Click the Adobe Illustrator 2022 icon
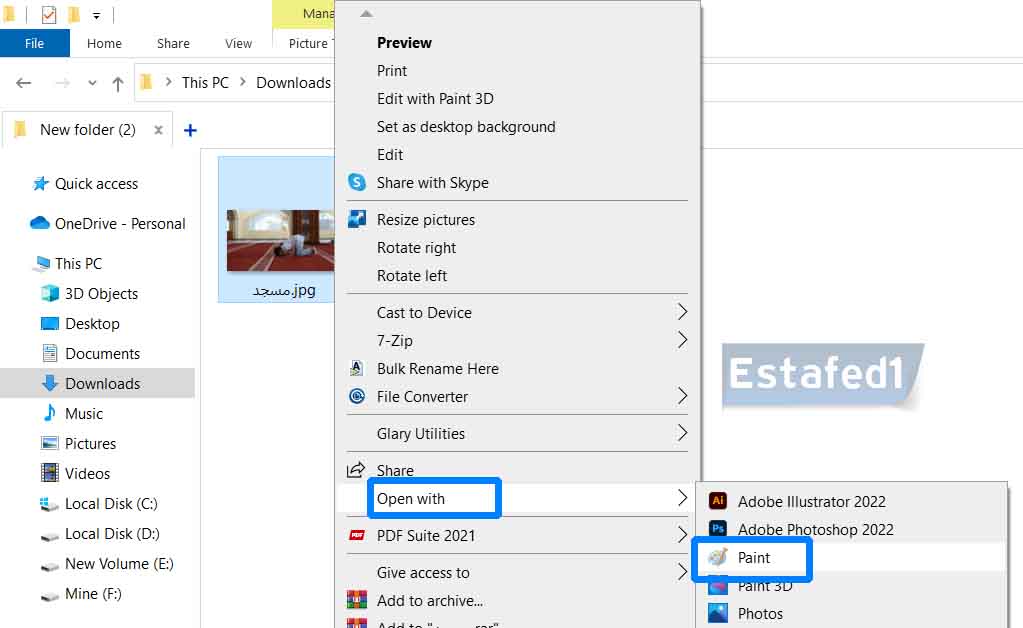 [x=717, y=501]
